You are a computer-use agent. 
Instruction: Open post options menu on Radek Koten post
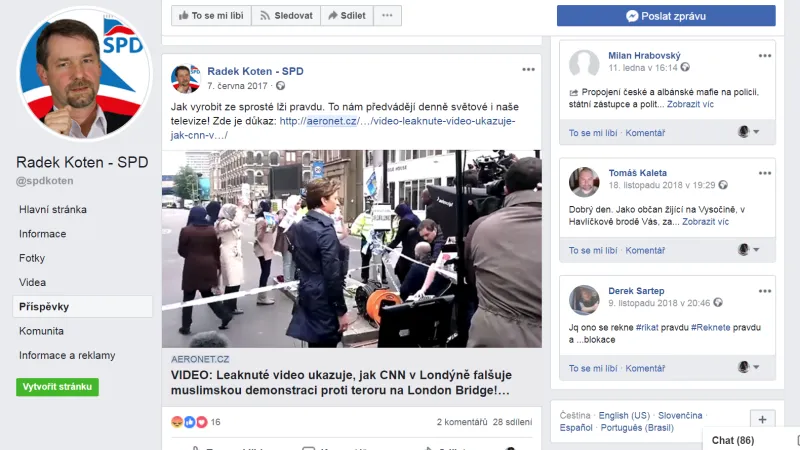tap(528, 70)
